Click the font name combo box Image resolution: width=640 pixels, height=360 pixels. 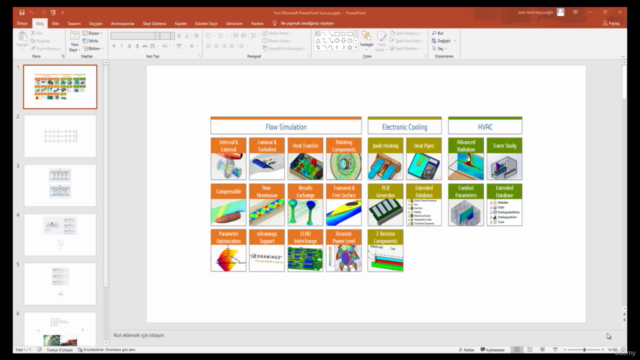[135, 36]
